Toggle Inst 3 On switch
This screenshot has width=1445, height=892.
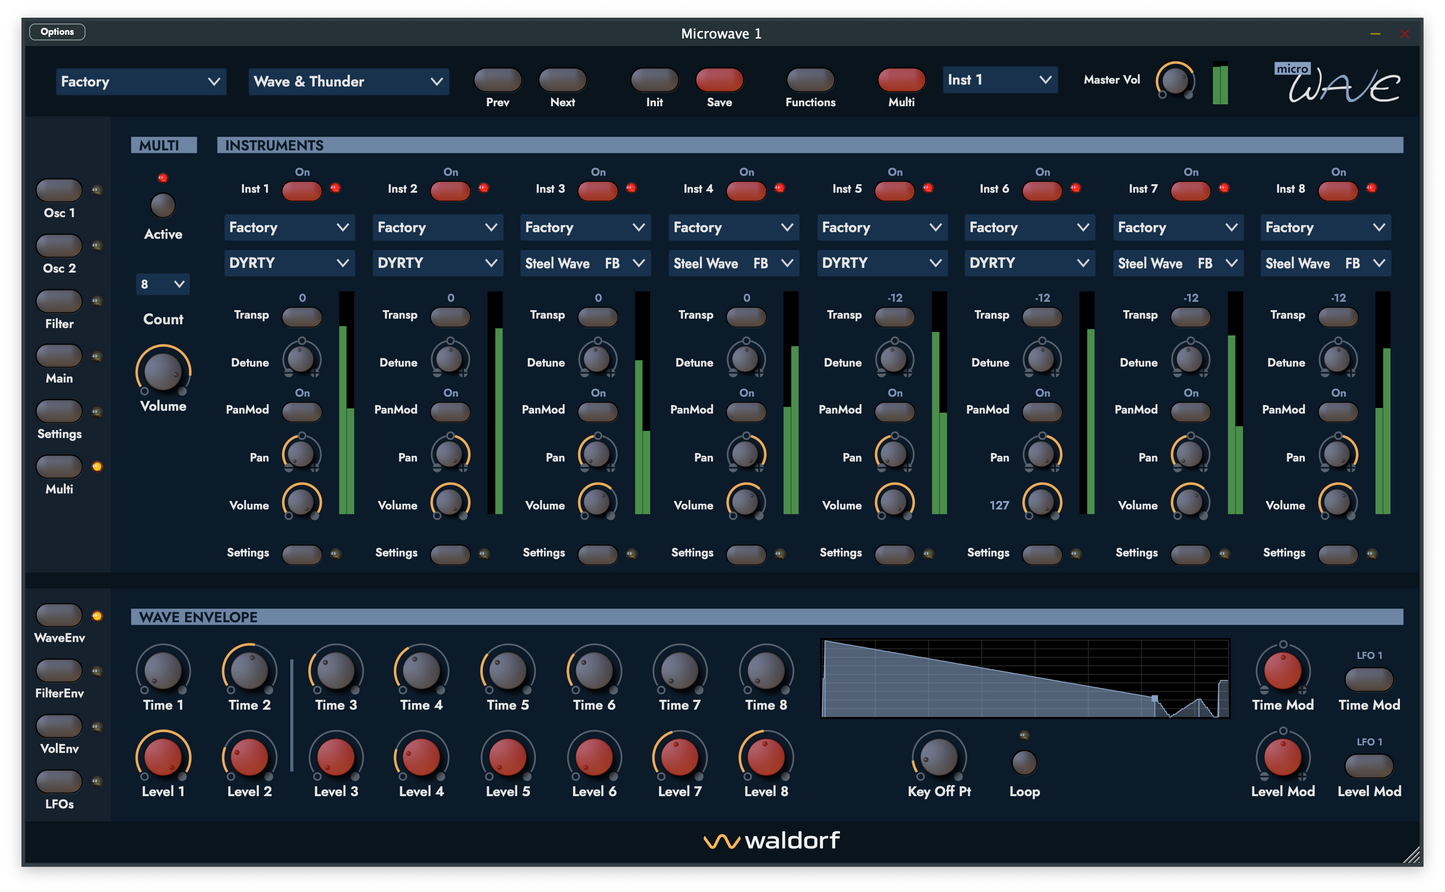click(597, 189)
